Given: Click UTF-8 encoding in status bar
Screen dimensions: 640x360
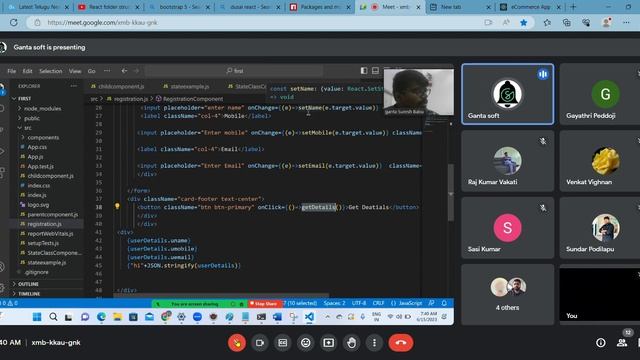Looking at the screenshot, I should (359, 303).
